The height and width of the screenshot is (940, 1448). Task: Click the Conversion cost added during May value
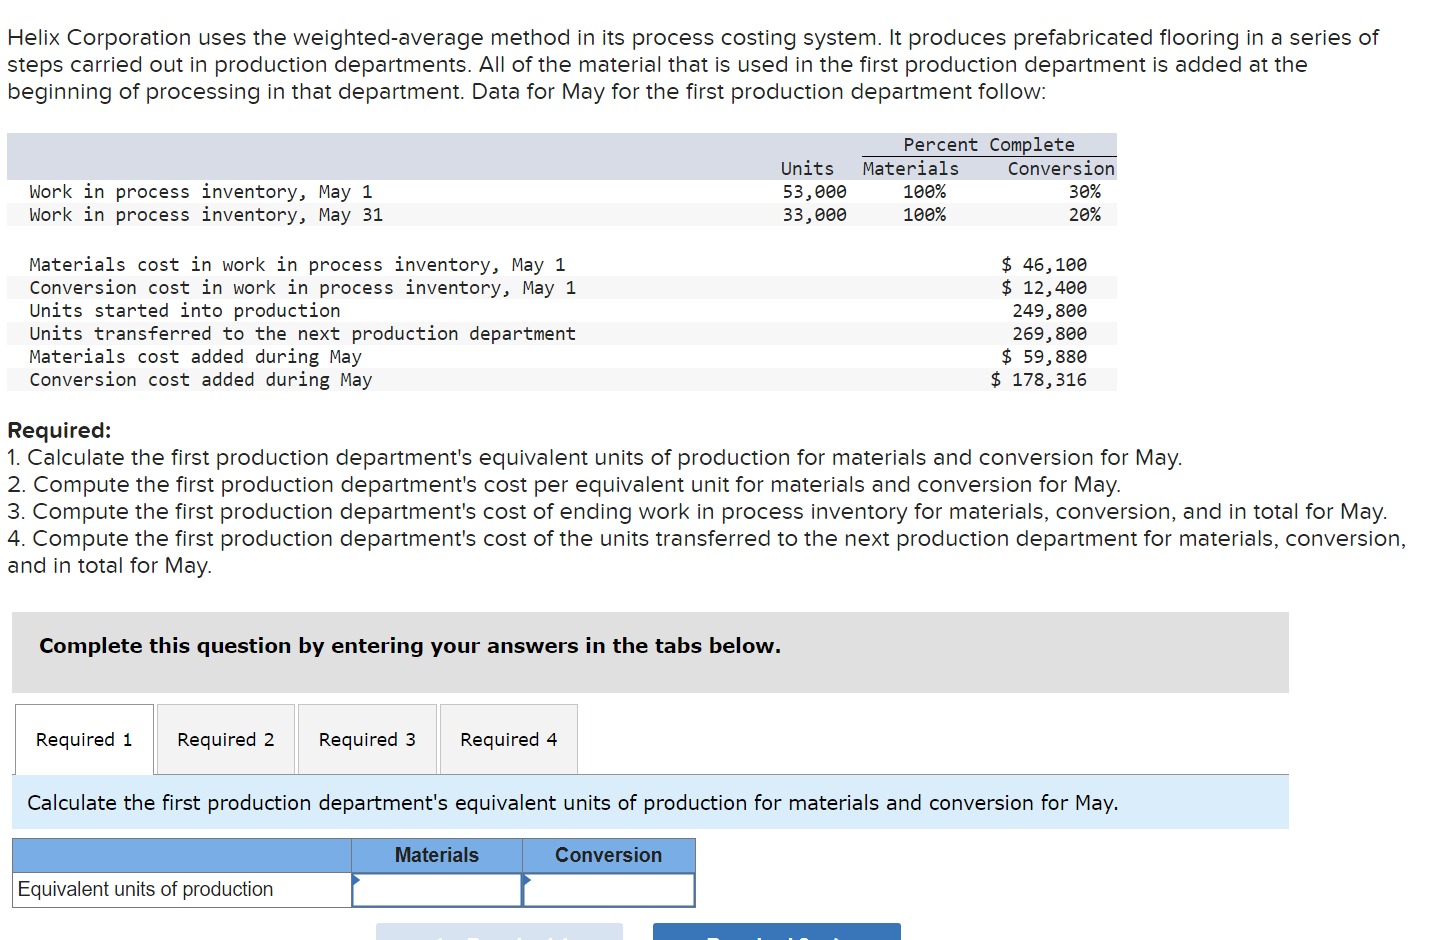click(1038, 379)
